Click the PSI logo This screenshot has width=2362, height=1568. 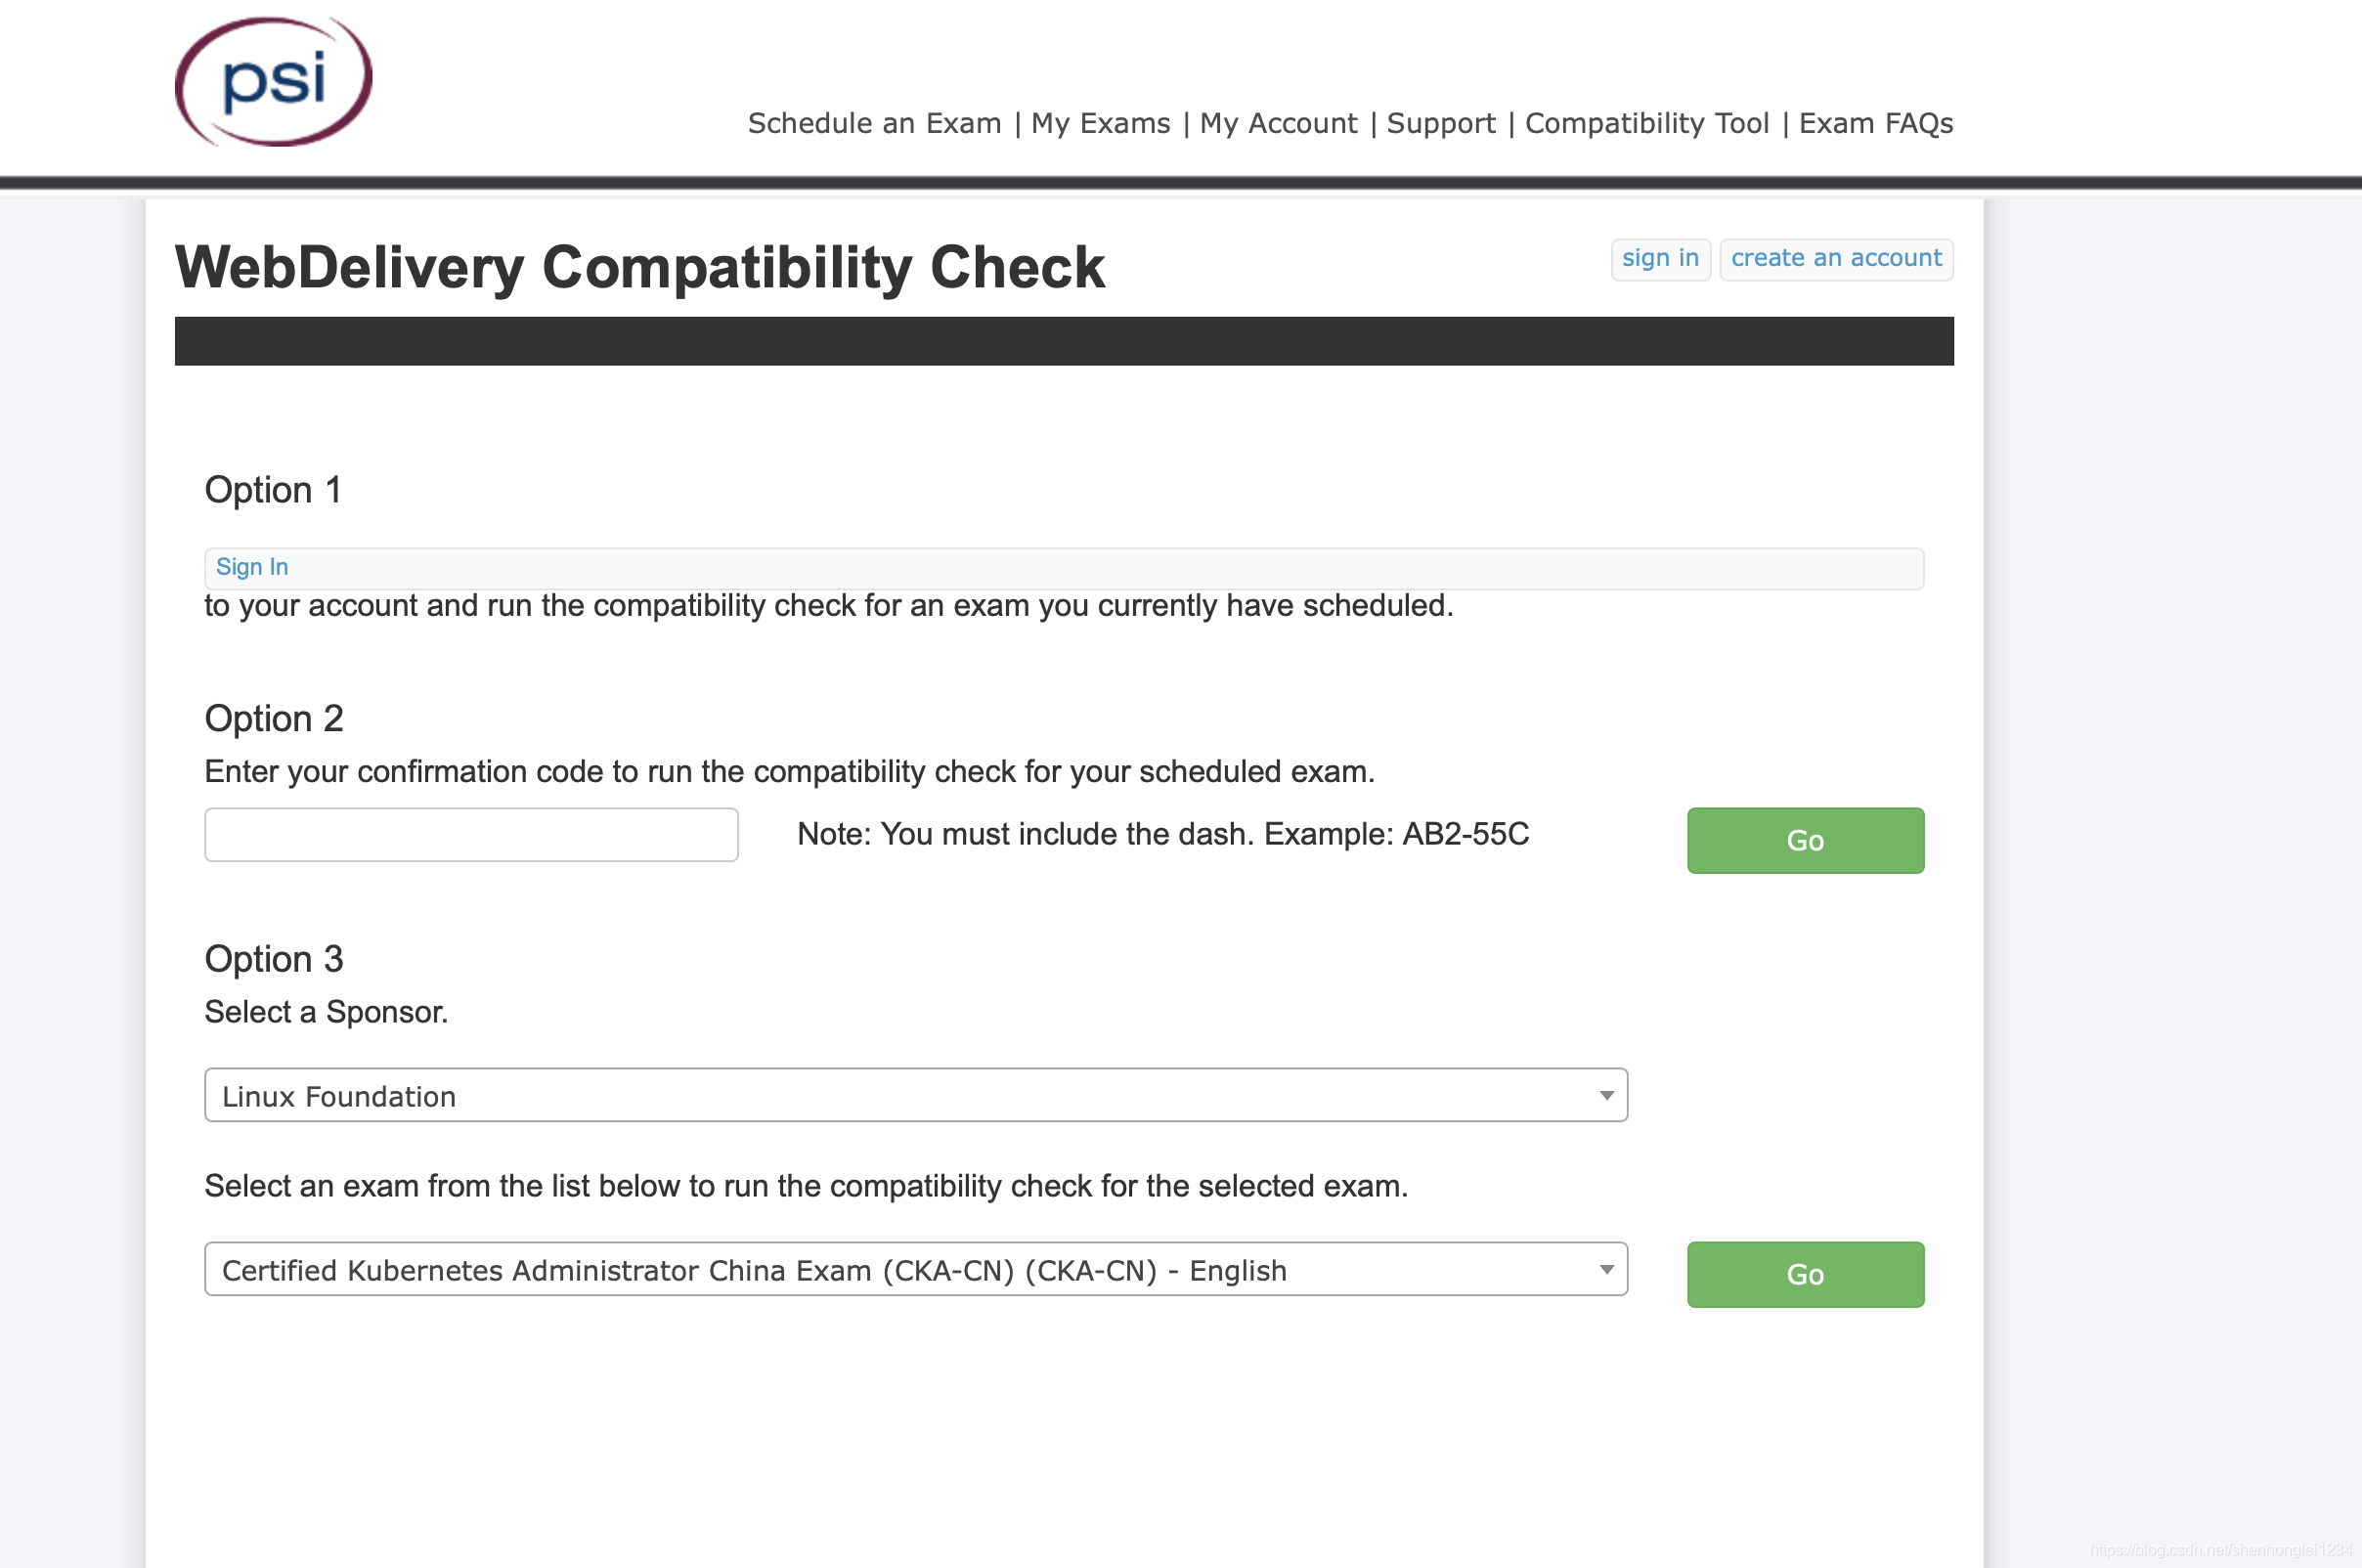click(273, 82)
